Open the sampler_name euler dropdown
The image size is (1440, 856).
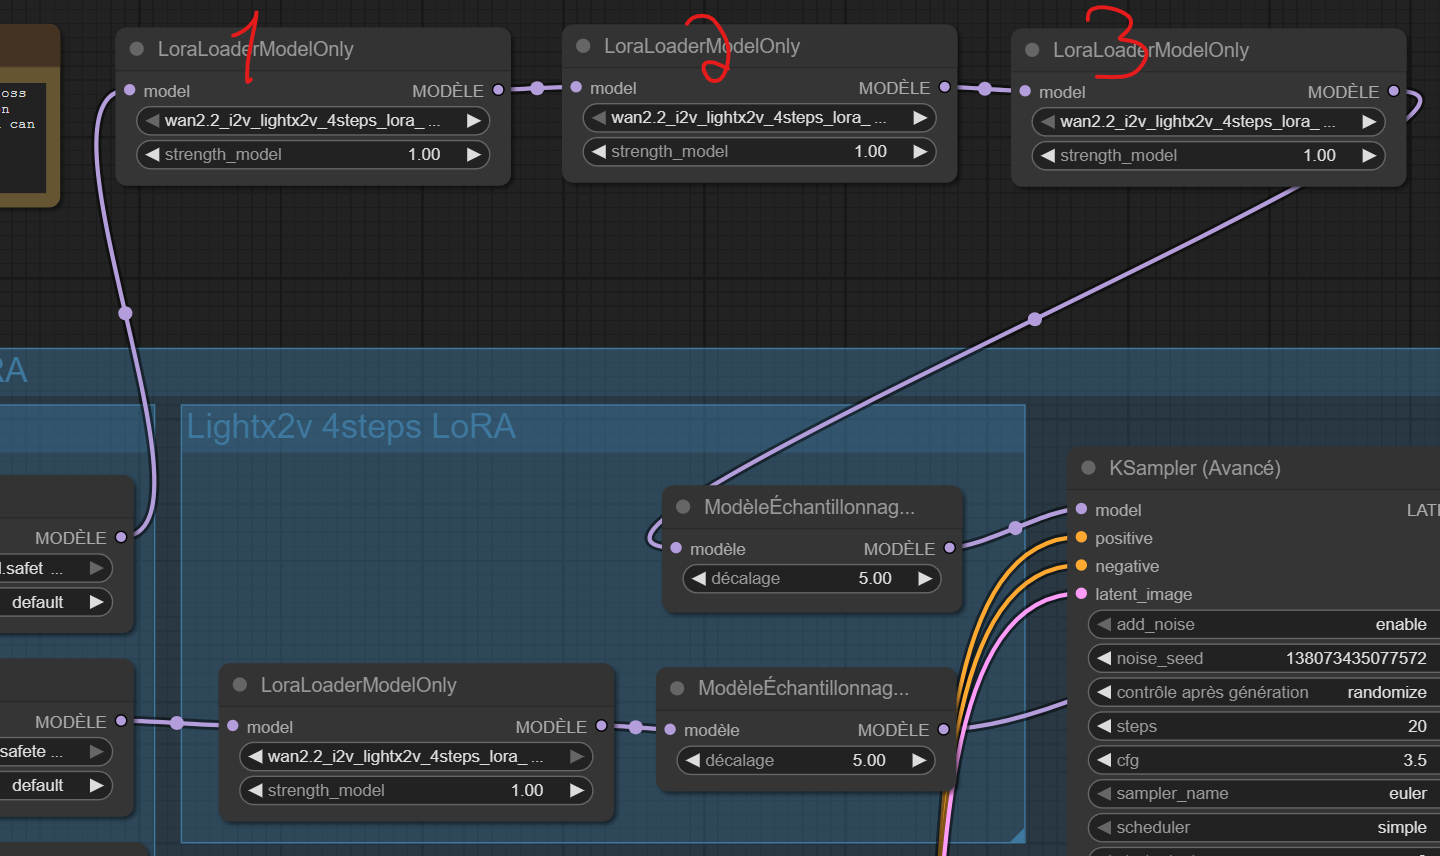1260,793
